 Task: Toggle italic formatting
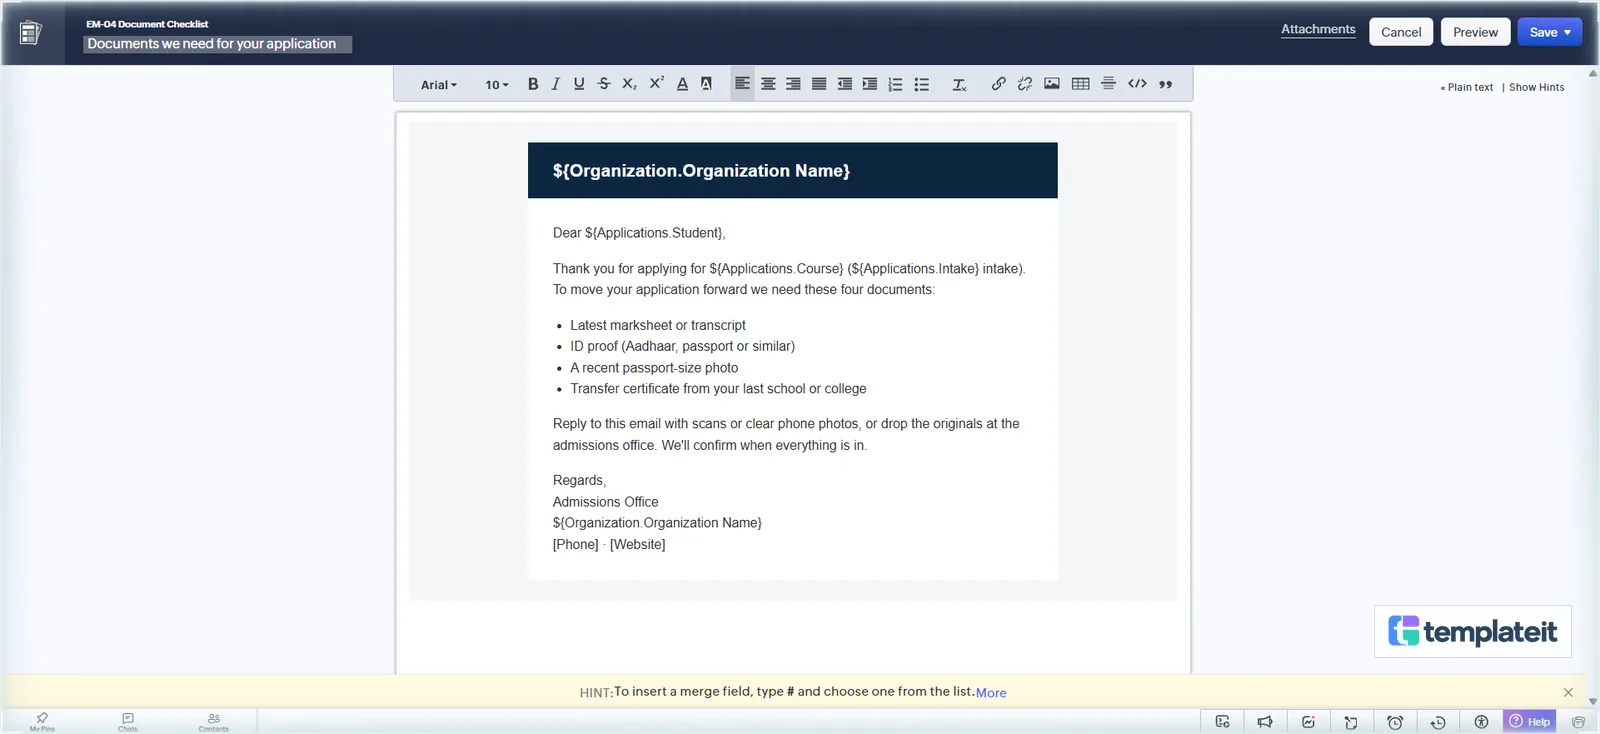(556, 84)
